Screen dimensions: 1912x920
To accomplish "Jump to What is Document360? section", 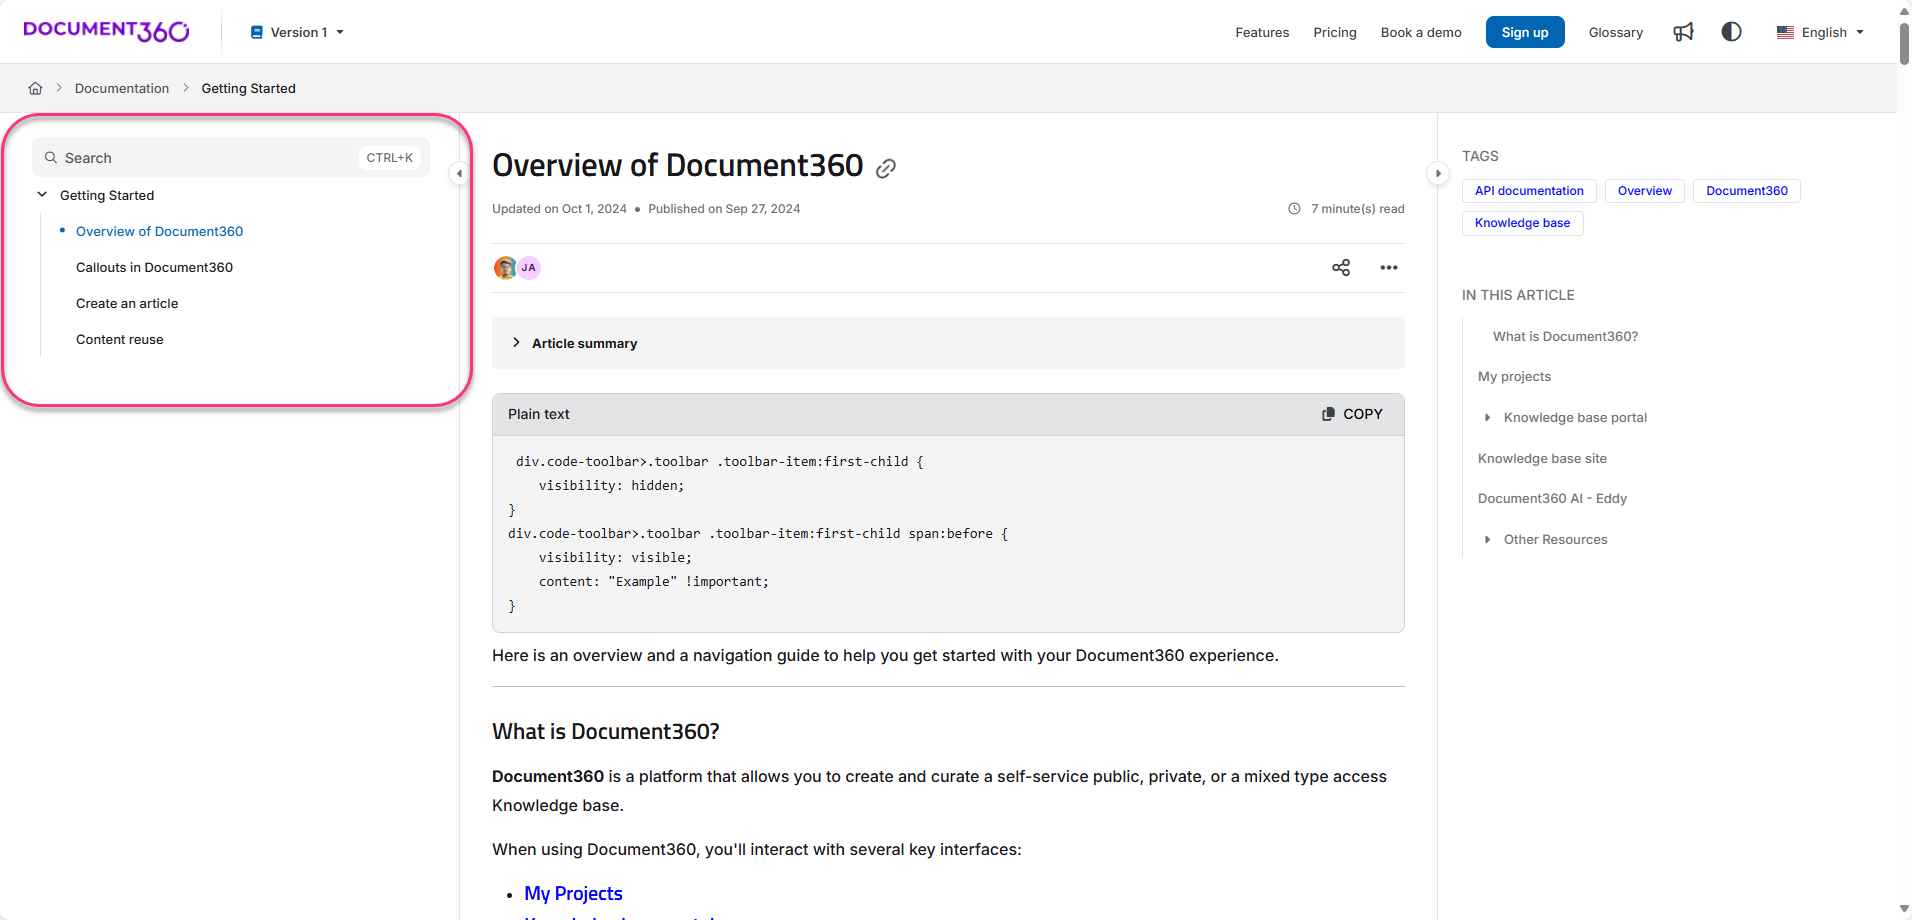I will pos(1566,336).
